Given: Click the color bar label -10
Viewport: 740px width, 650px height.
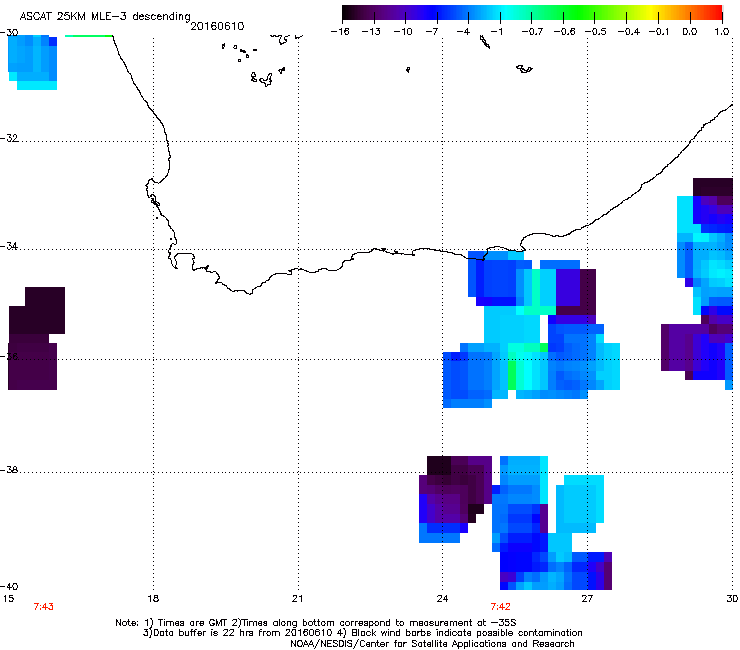Looking at the screenshot, I should tap(403, 32).
